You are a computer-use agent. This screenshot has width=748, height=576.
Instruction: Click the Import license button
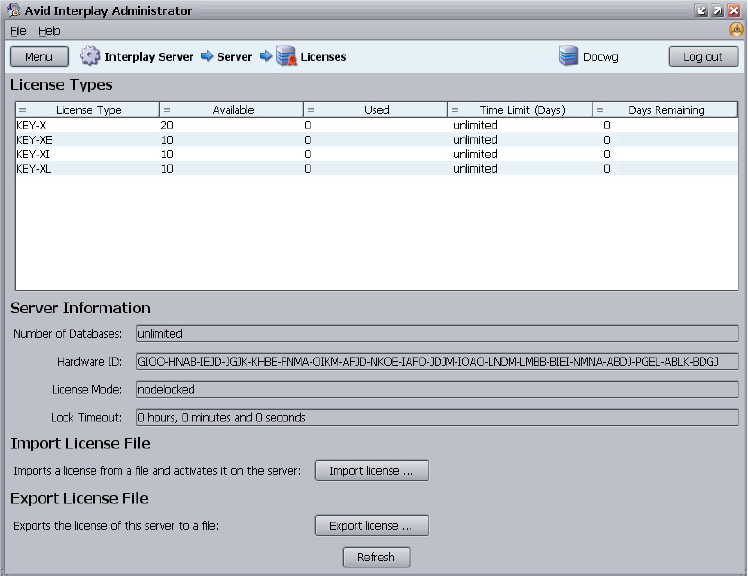[x=372, y=471]
